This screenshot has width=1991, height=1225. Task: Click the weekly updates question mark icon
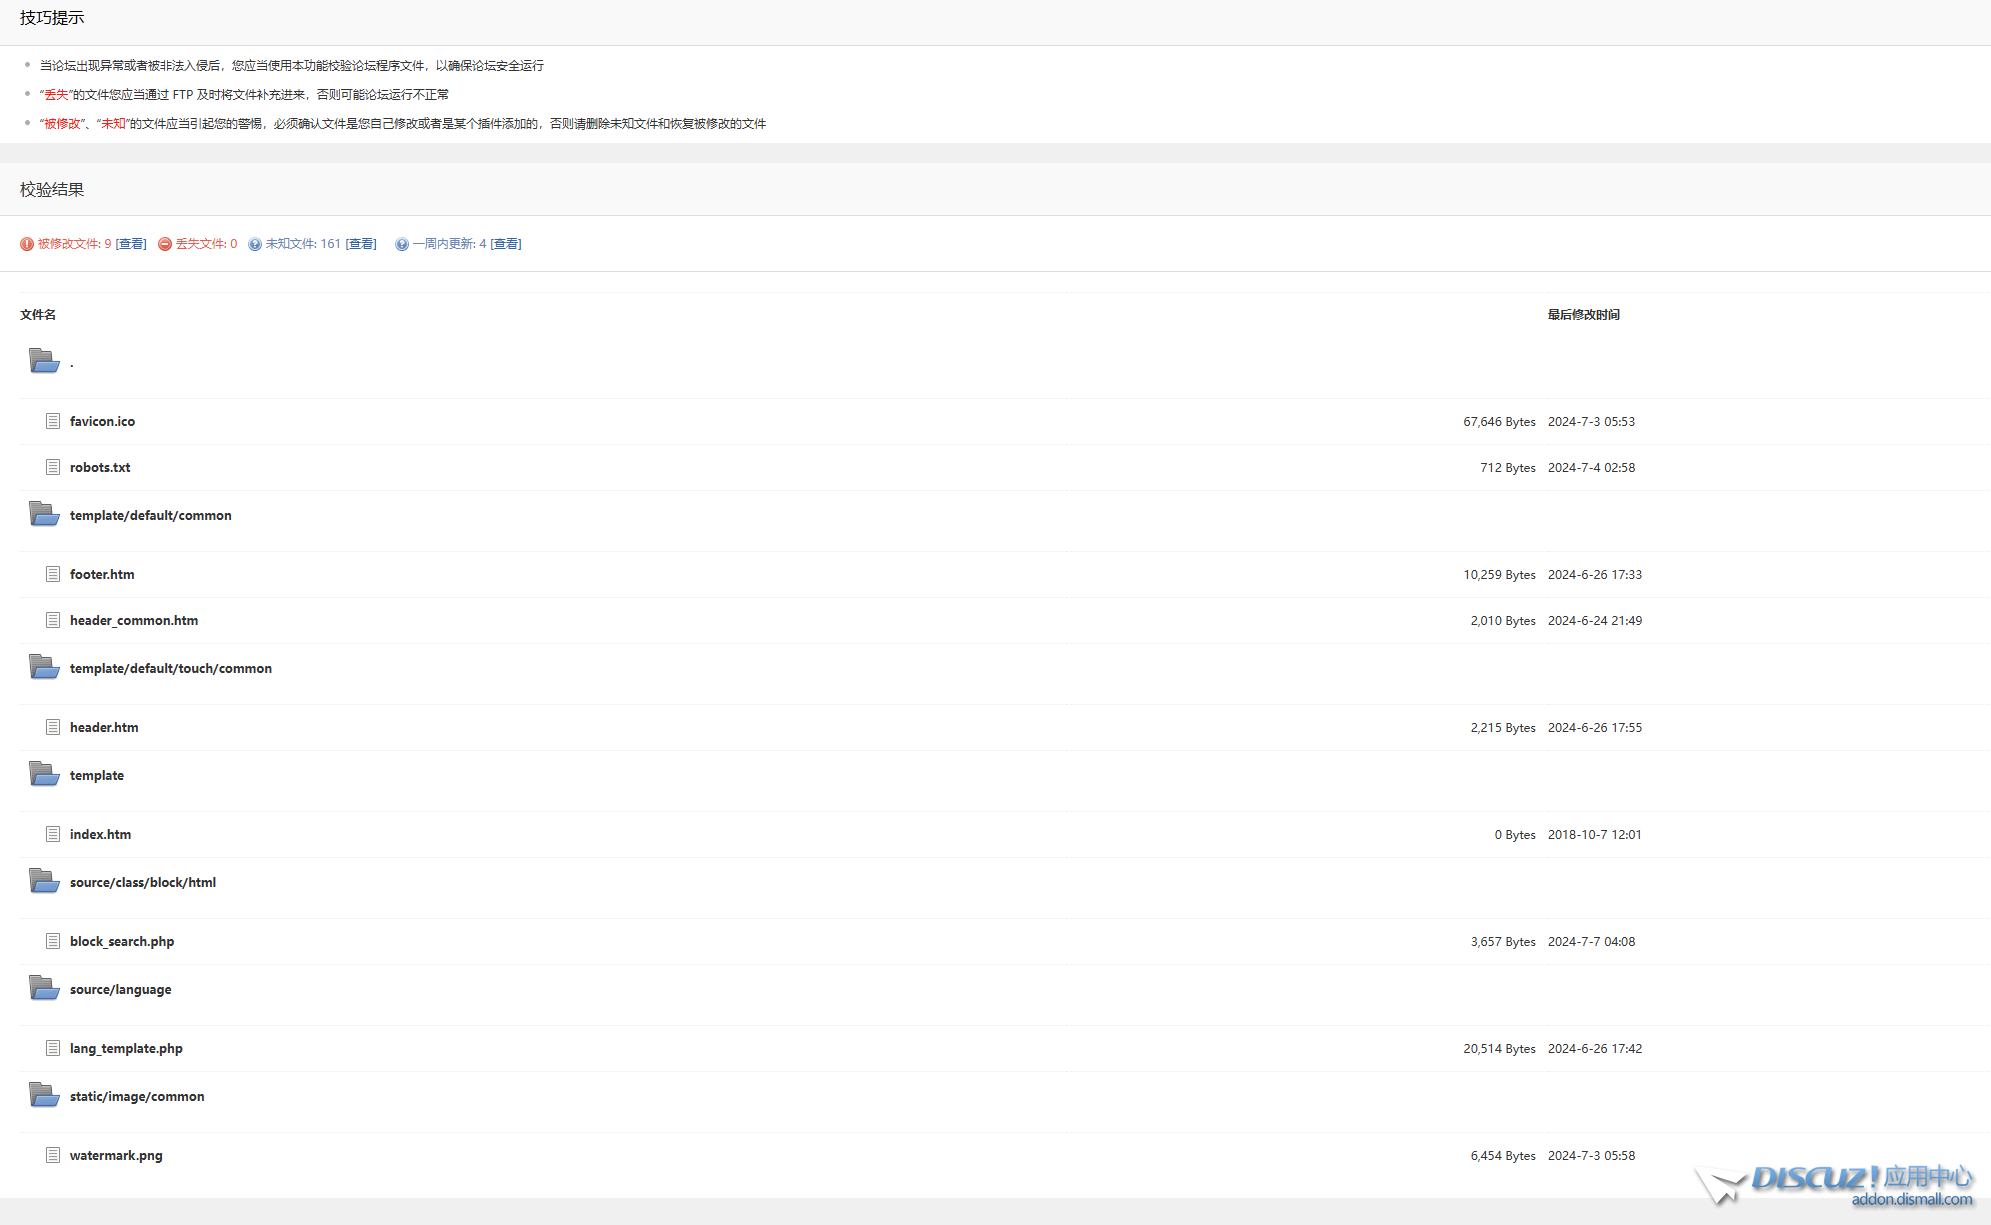tap(402, 244)
